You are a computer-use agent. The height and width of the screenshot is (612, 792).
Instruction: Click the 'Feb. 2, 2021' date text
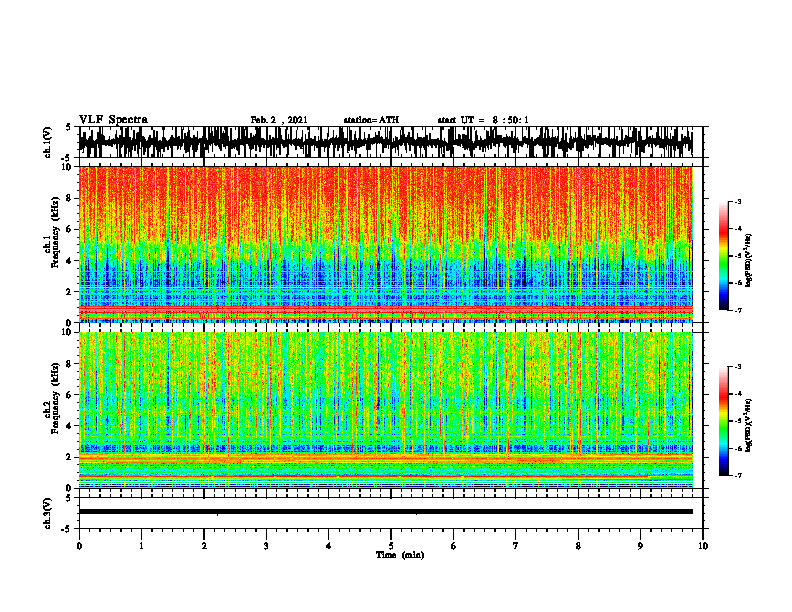point(279,120)
